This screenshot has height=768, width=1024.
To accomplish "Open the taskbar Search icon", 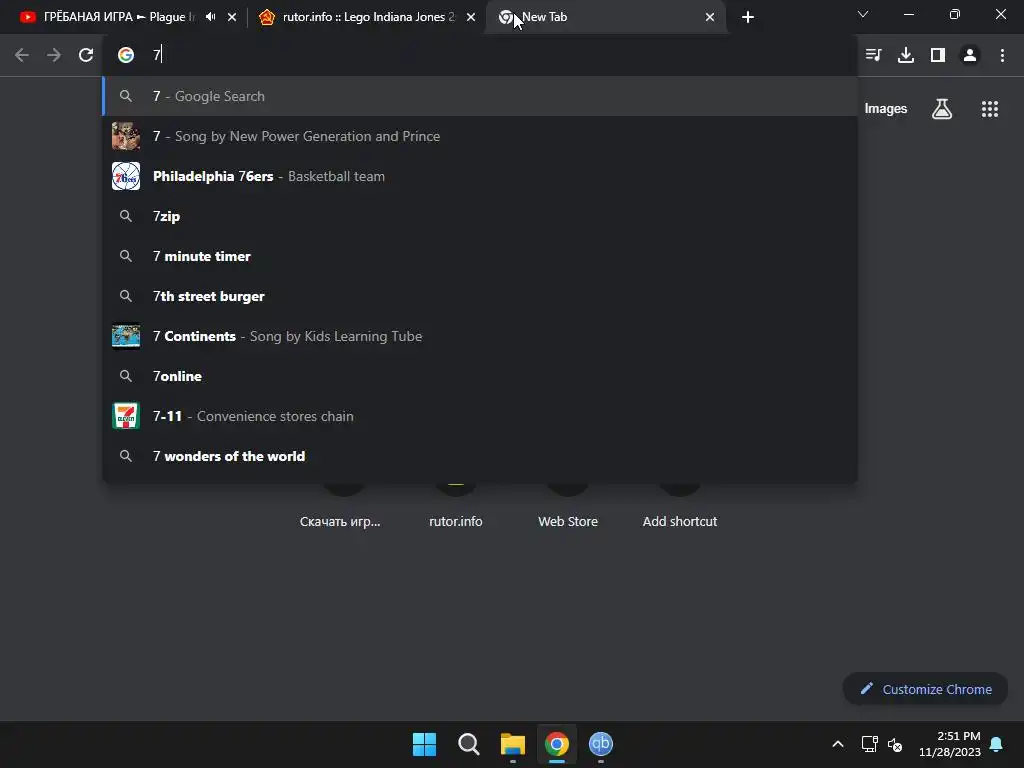I will pyautogui.click(x=469, y=744).
